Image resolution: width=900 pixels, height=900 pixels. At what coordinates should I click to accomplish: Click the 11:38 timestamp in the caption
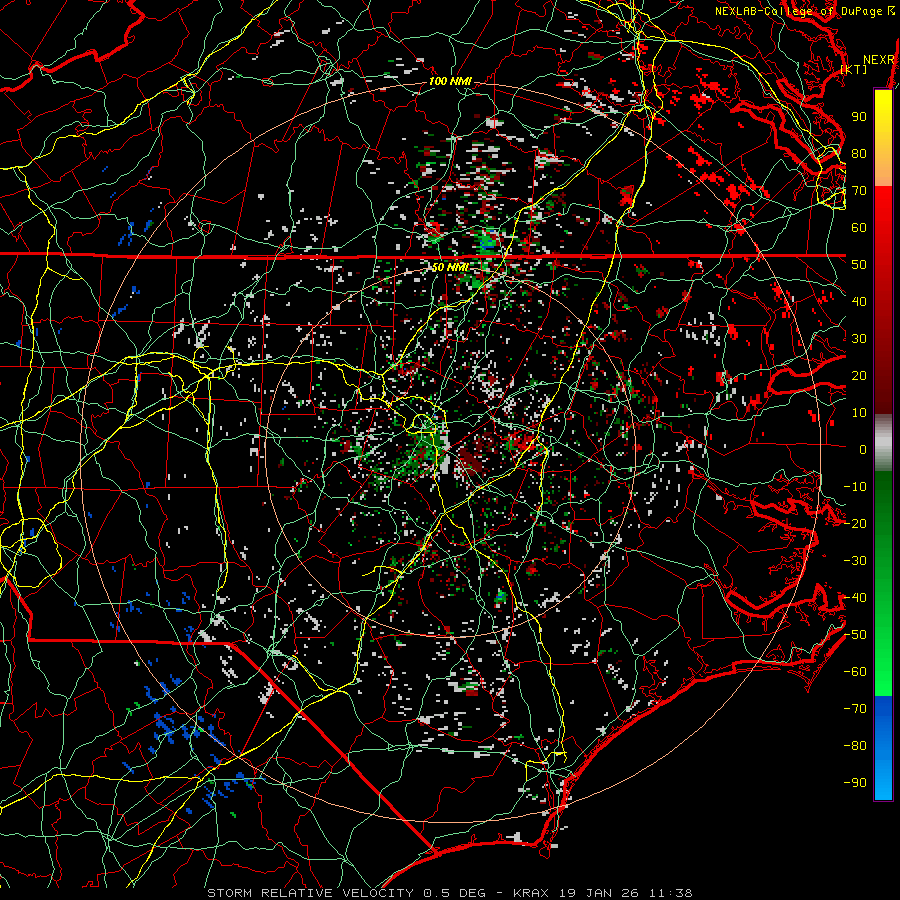coord(670,893)
